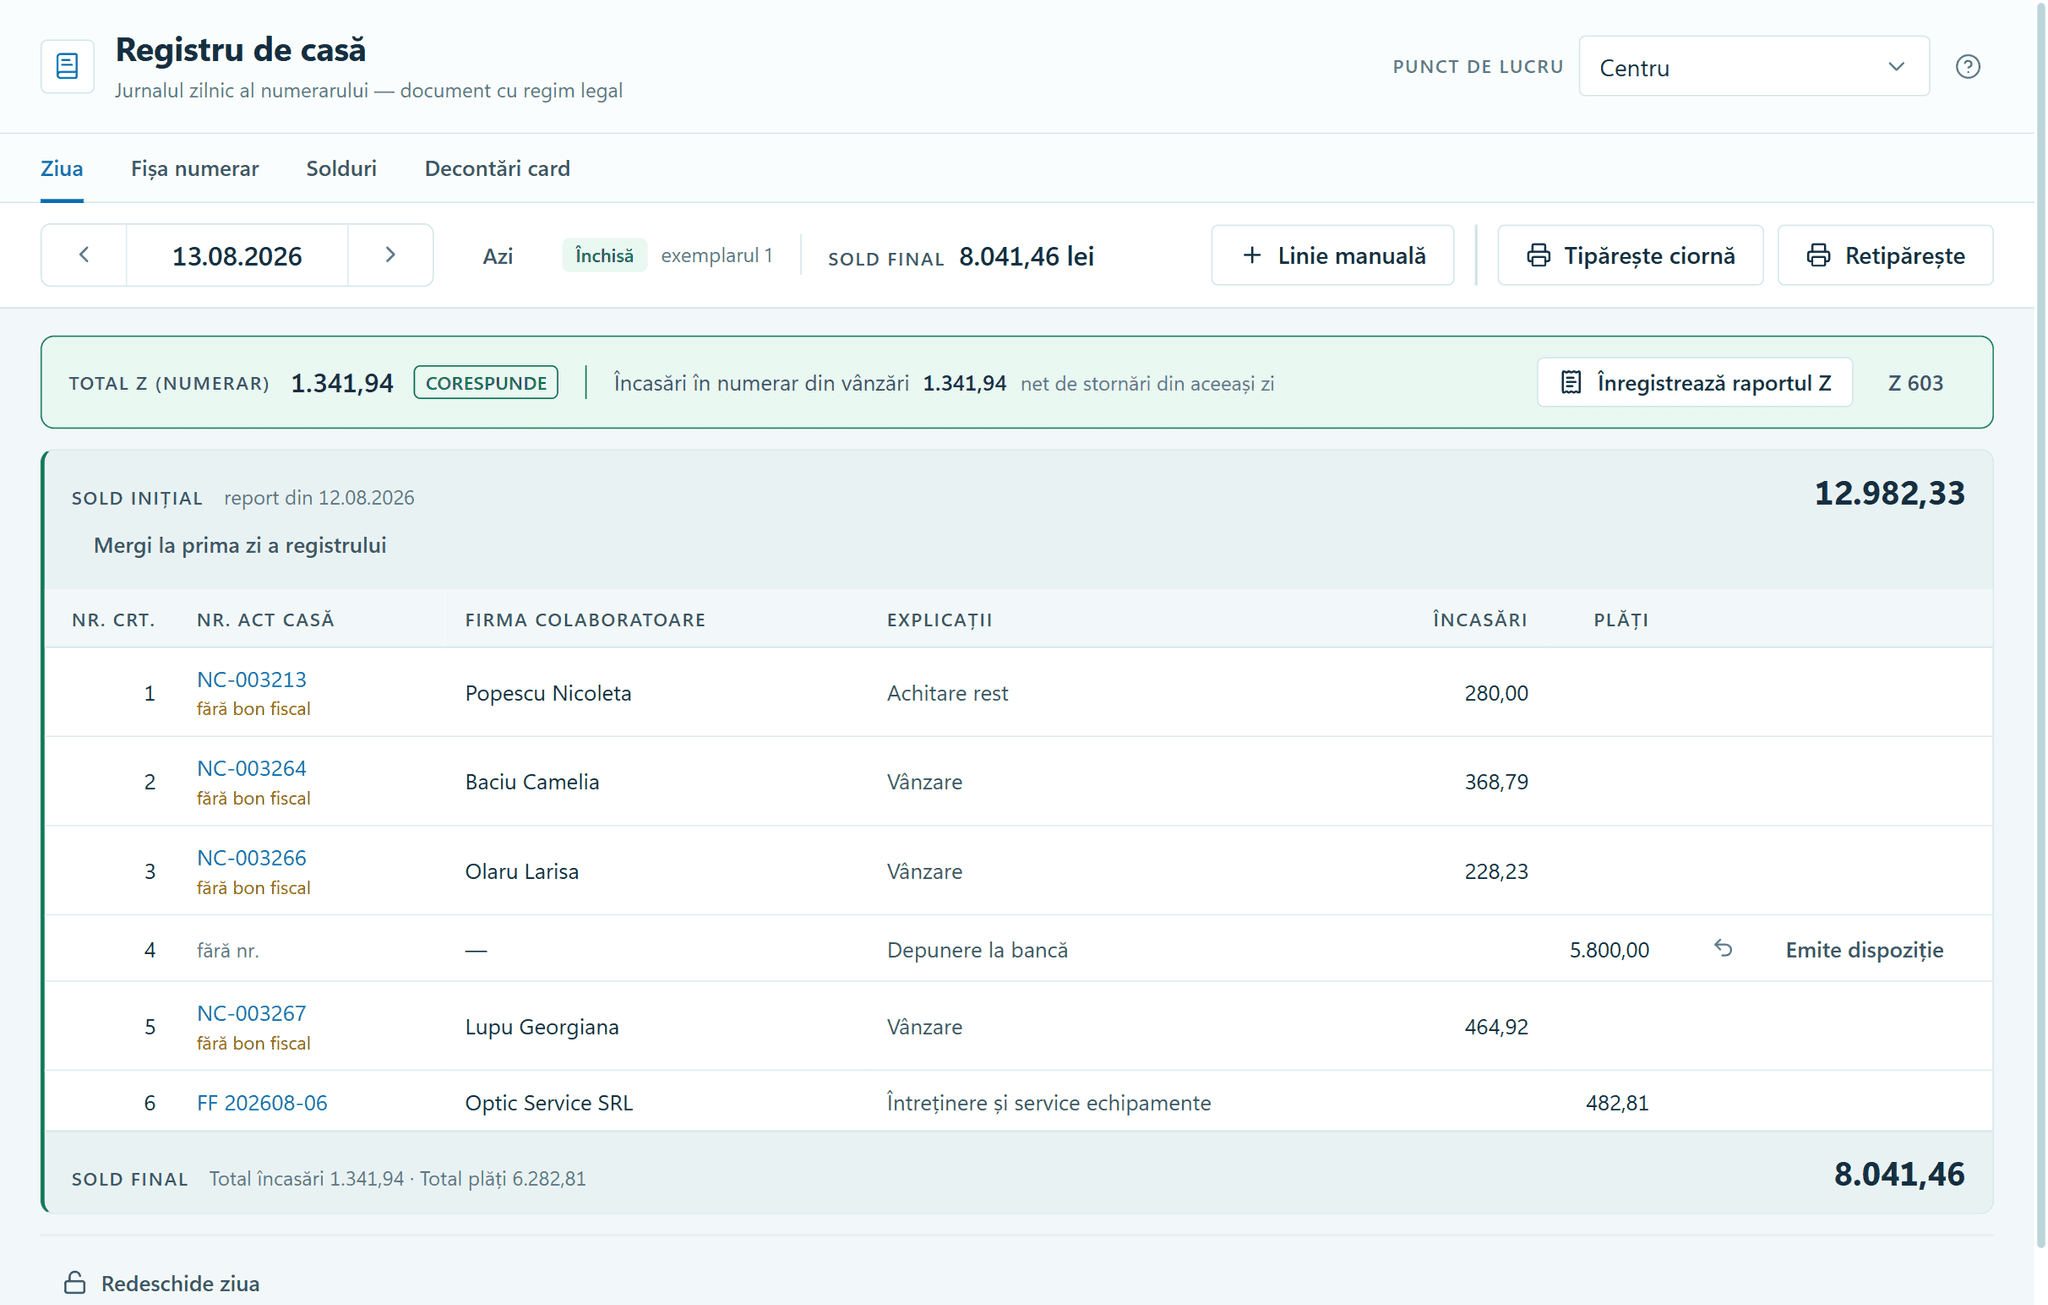Open the Solduri tab
This screenshot has width=2048, height=1305.
pyautogui.click(x=341, y=168)
